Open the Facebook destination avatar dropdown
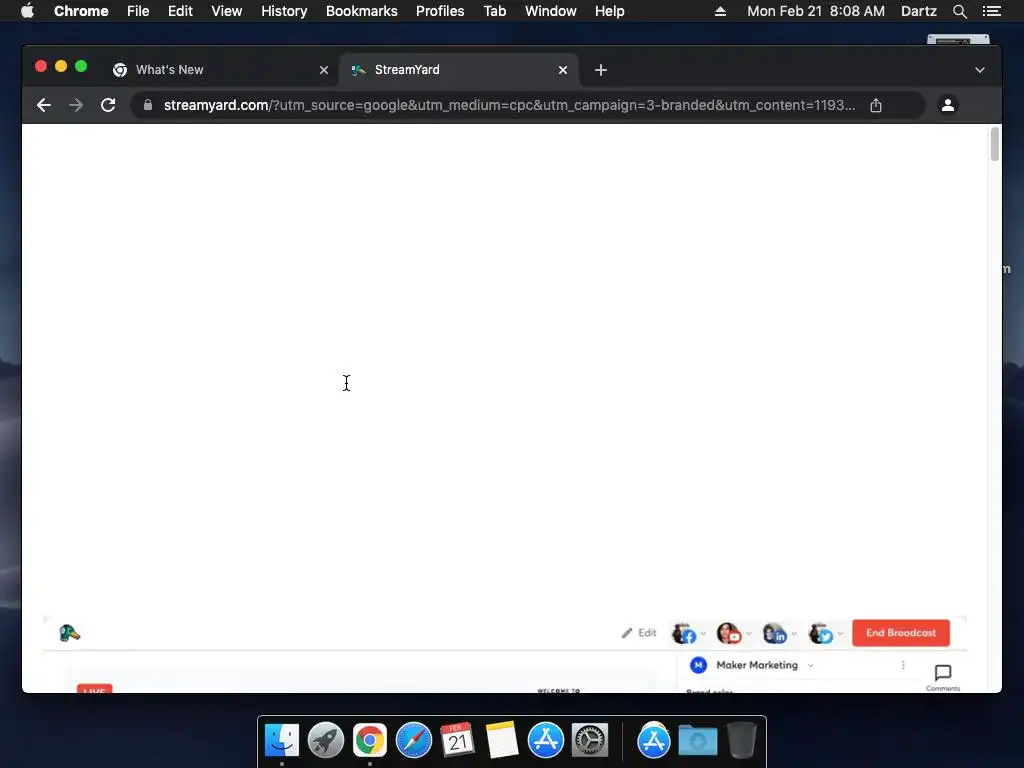Viewport: 1024px width, 768px height. tap(688, 633)
